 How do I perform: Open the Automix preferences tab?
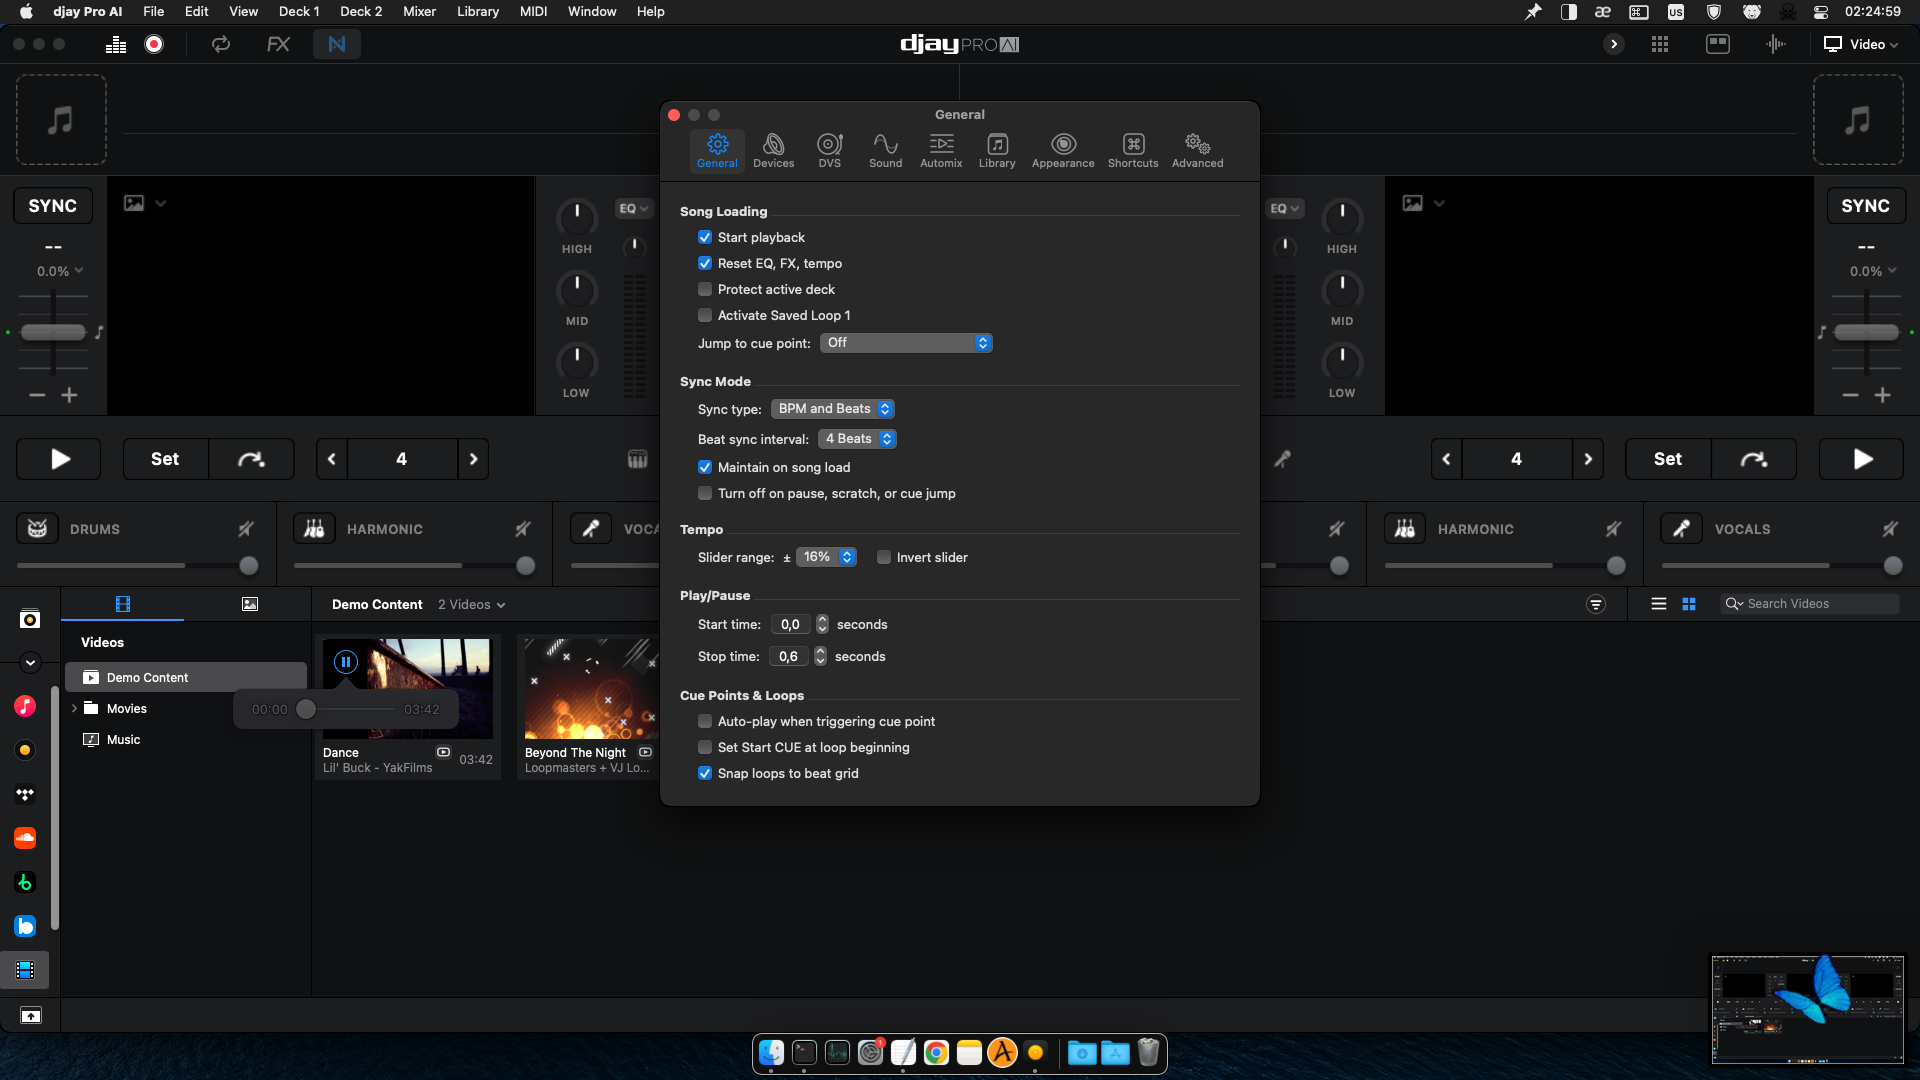coord(941,150)
